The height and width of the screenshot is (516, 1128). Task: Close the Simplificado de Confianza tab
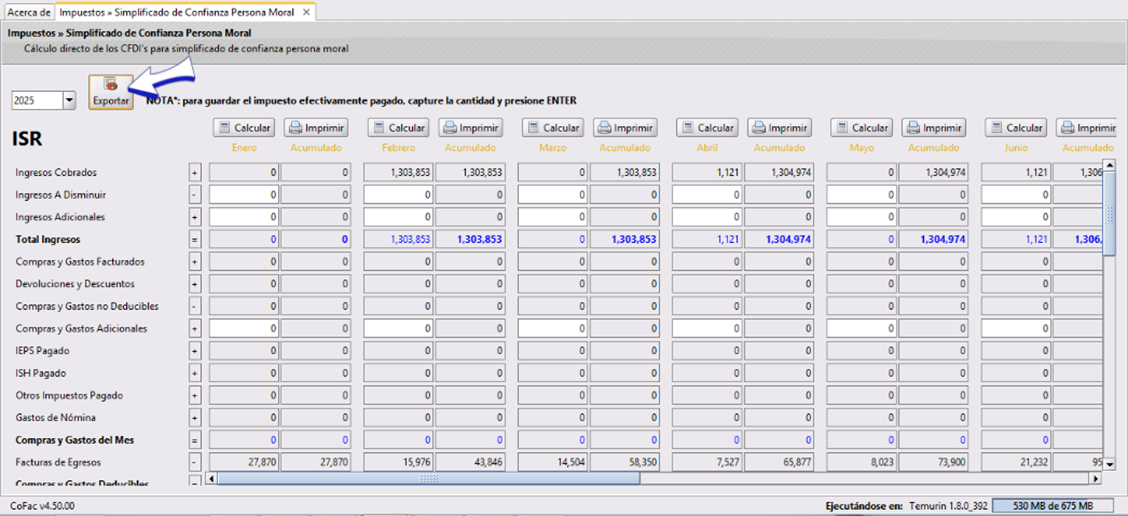pos(306,12)
